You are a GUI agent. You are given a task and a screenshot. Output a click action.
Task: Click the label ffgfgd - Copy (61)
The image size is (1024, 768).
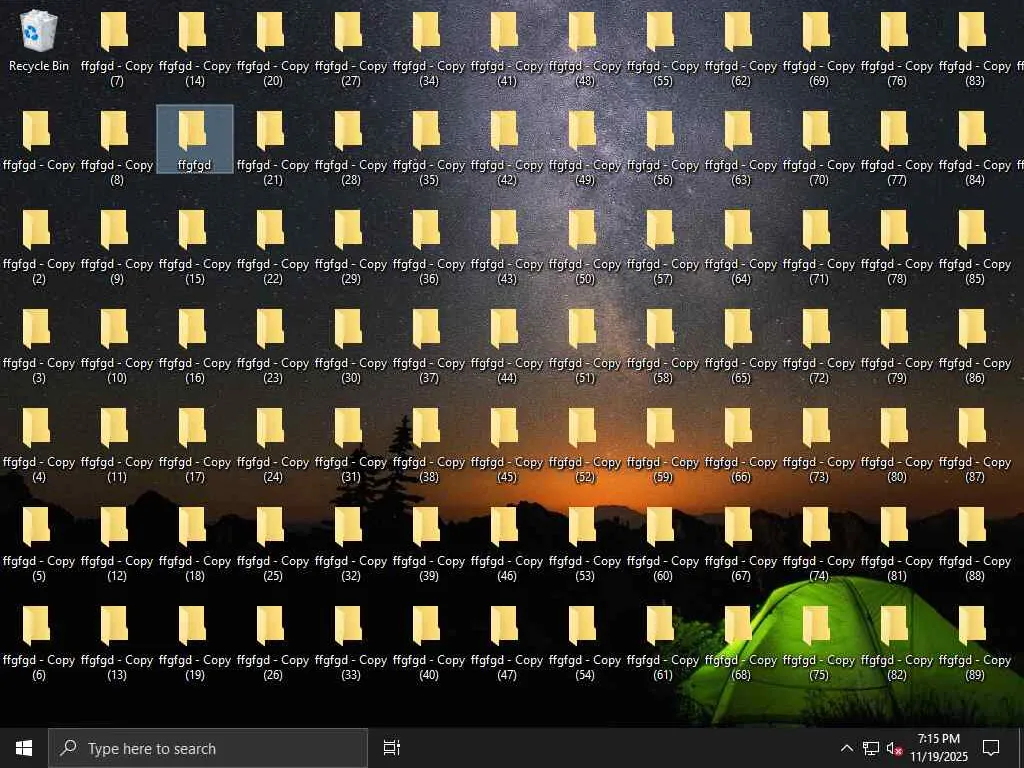663,667
